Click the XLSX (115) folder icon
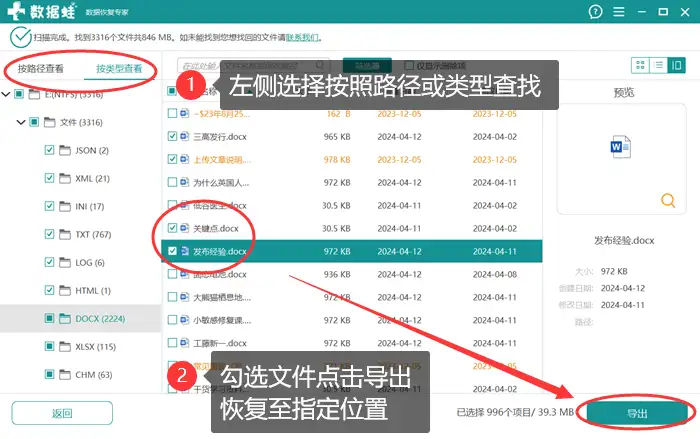700x439 pixels. pos(65,347)
